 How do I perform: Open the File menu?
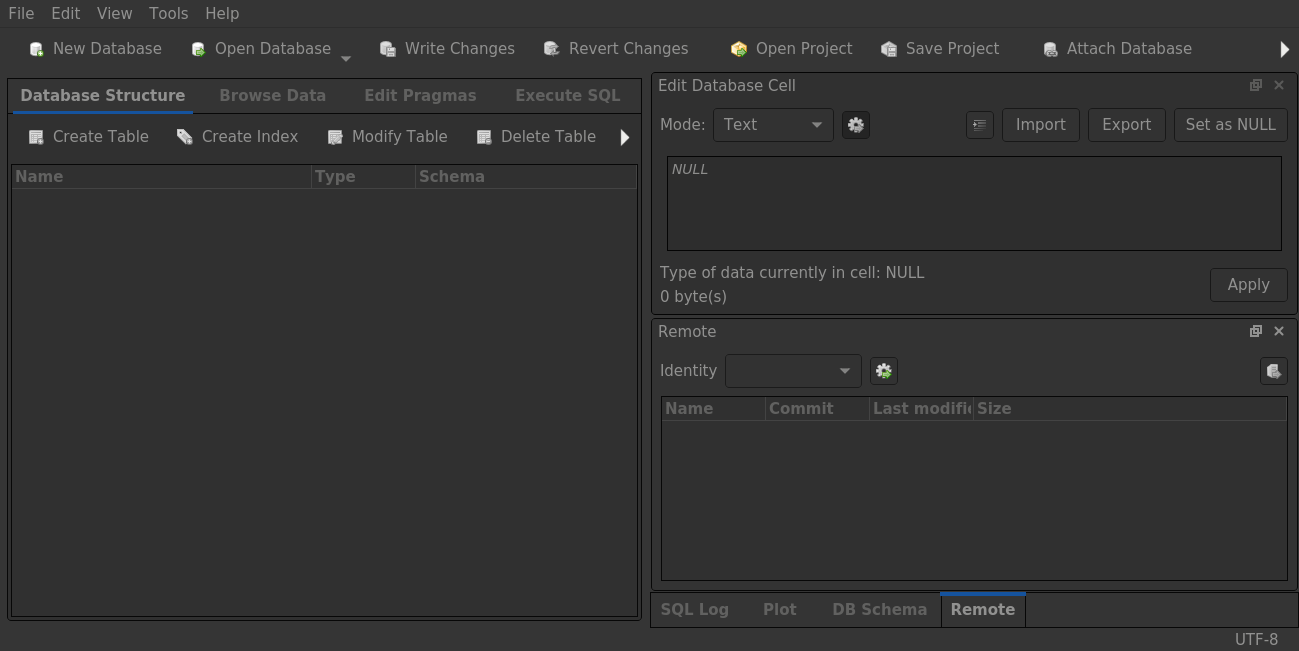point(21,14)
